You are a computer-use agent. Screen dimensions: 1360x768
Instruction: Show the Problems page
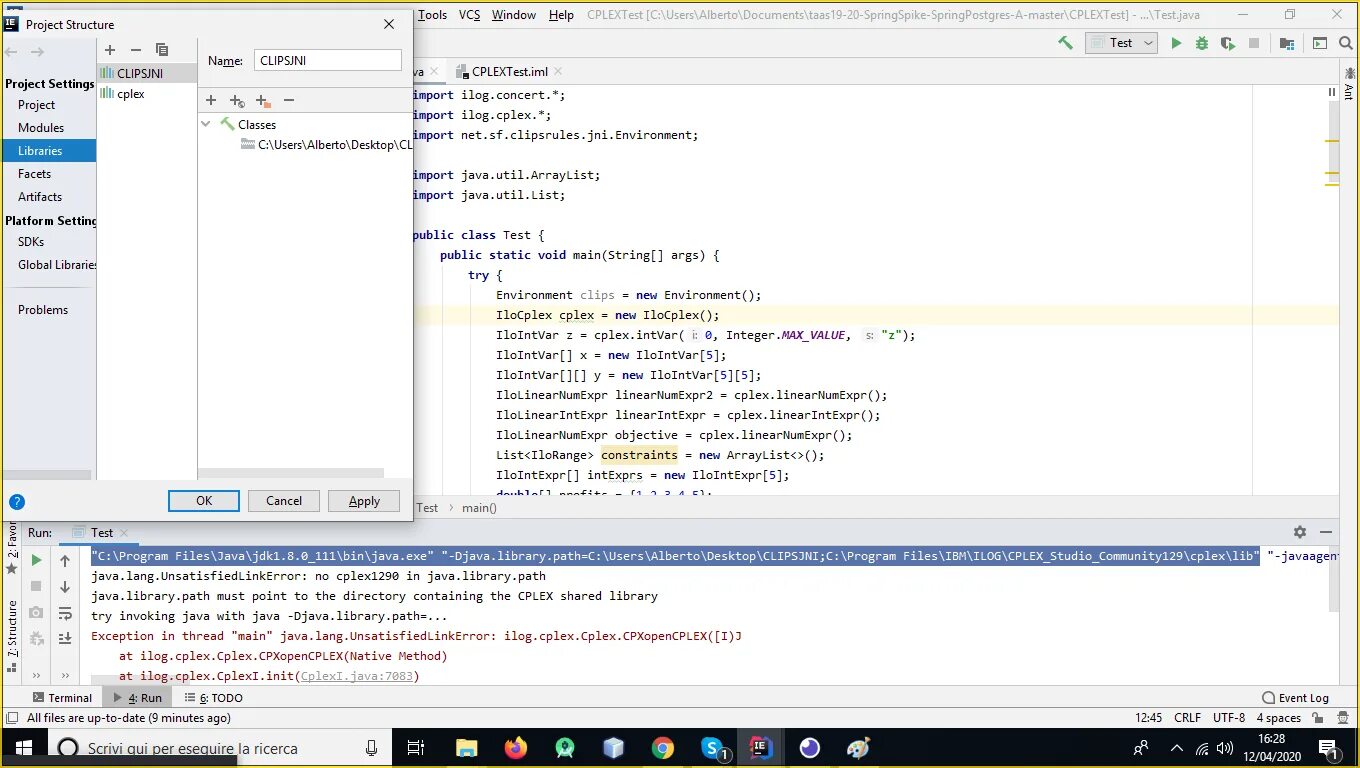tap(43, 310)
